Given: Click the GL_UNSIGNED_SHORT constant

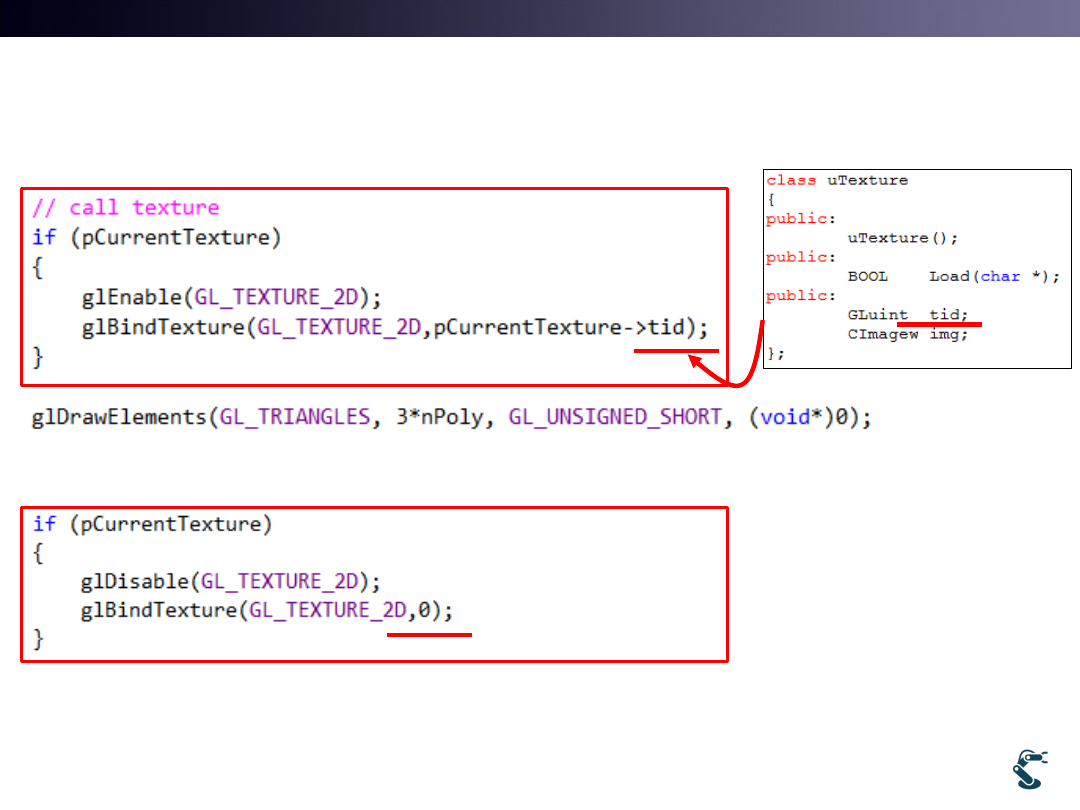Looking at the screenshot, I should point(615,417).
